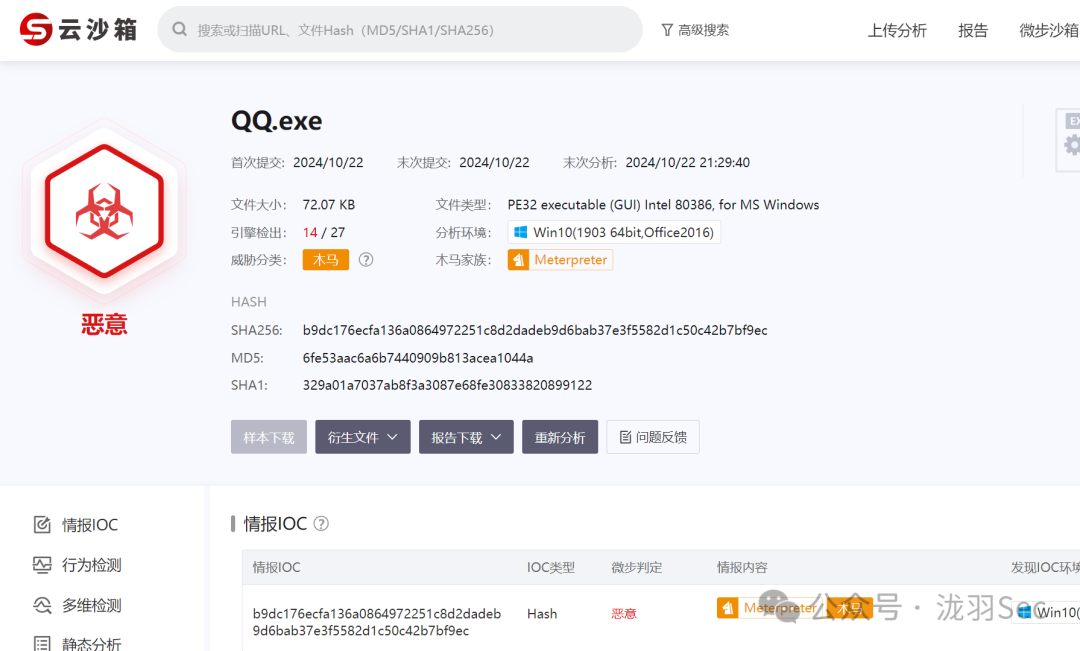Click the 问题反馈 button

[x=653, y=437]
